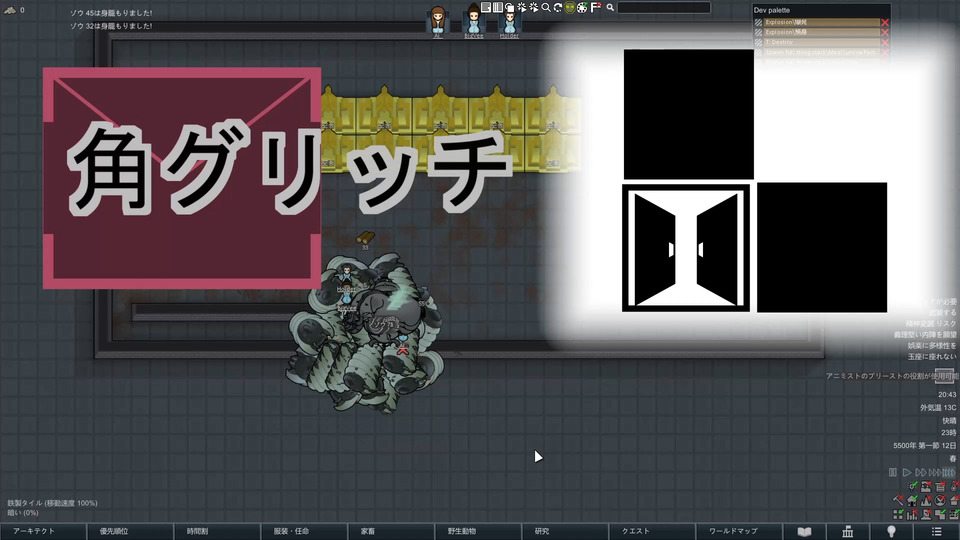The image size is (960, 540).
Task: Open the debug log window icon
Action: (x=486, y=7)
